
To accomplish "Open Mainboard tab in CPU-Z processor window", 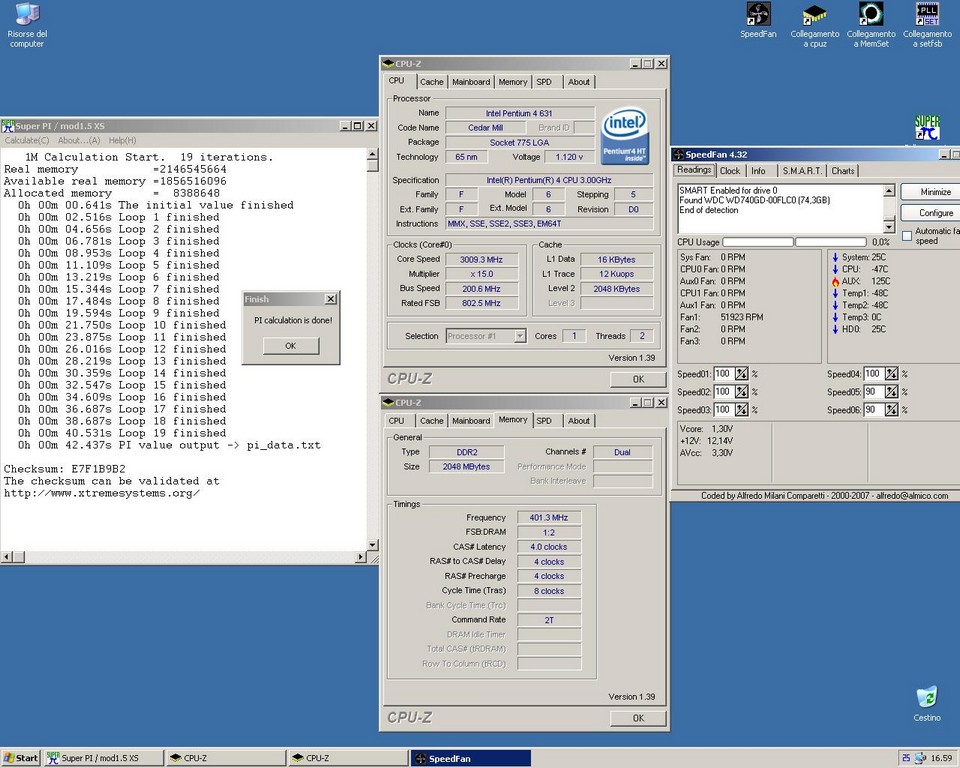I will [x=471, y=81].
